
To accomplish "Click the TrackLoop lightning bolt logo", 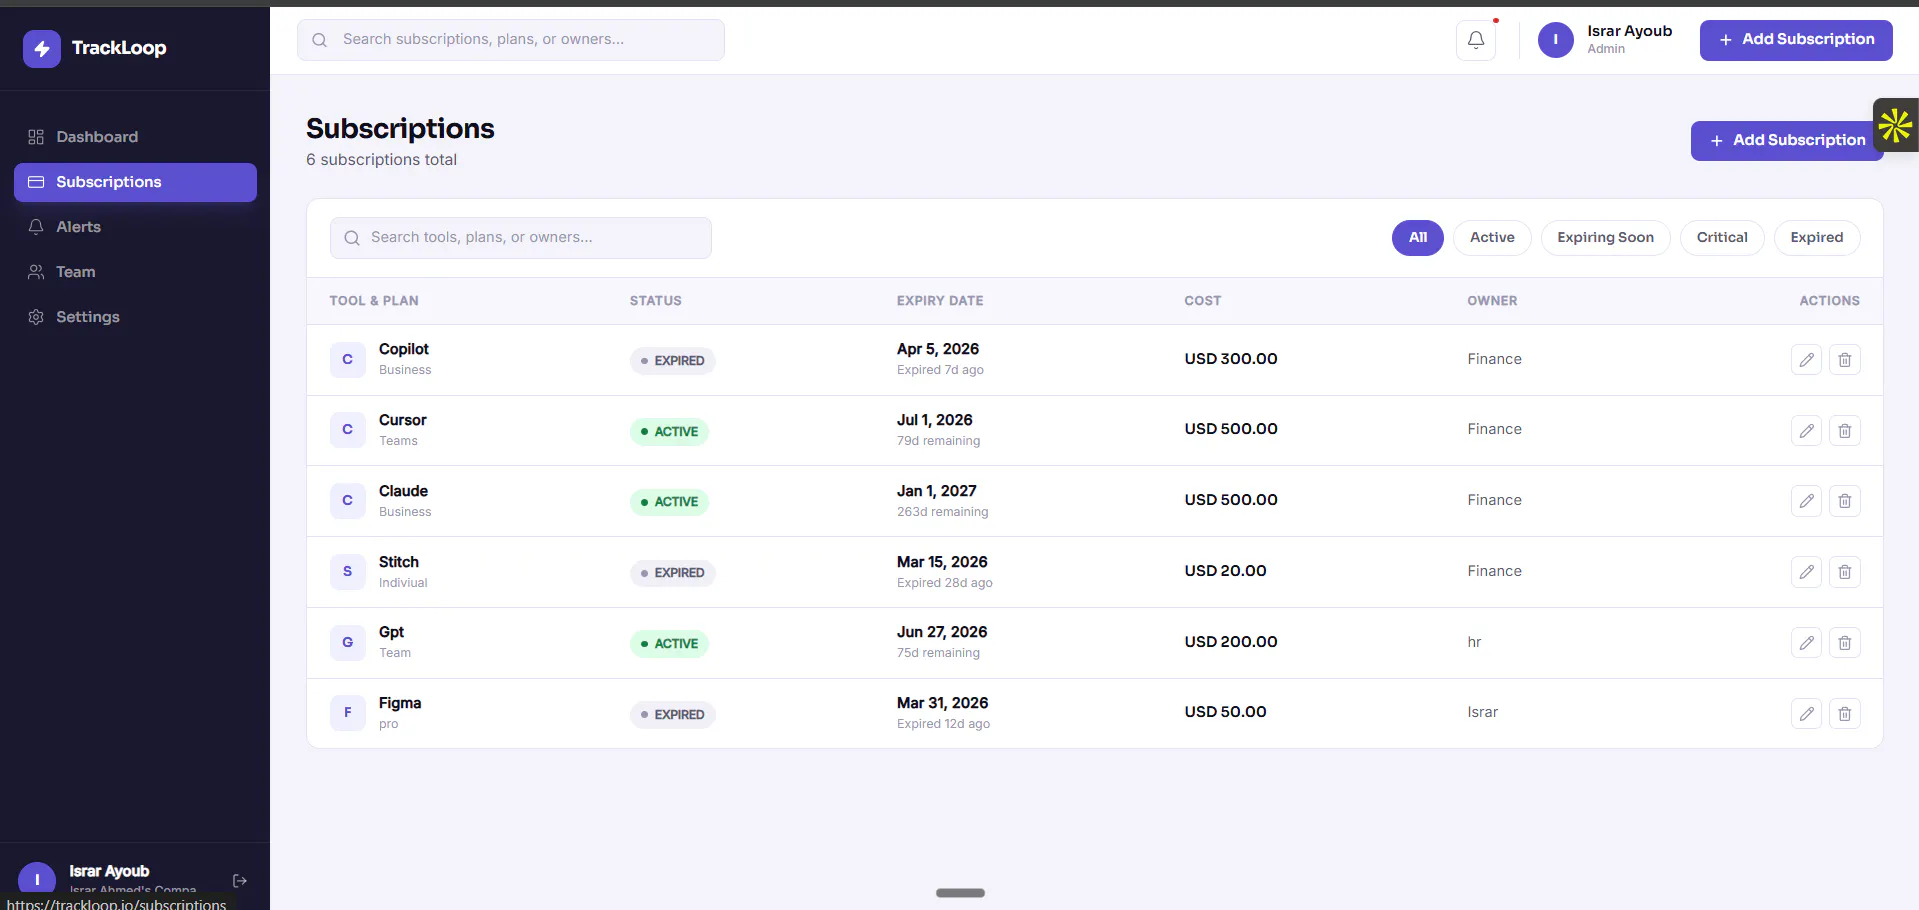I will coord(42,48).
